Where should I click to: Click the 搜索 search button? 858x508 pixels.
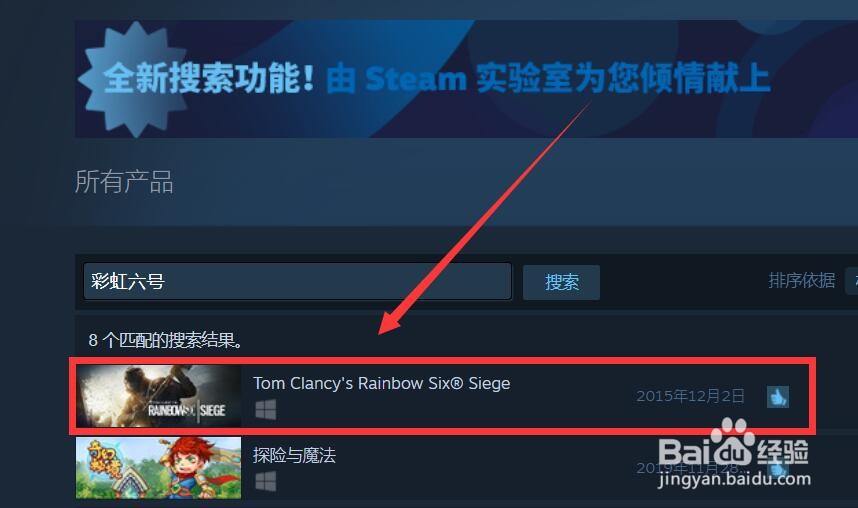click(561, 282)
